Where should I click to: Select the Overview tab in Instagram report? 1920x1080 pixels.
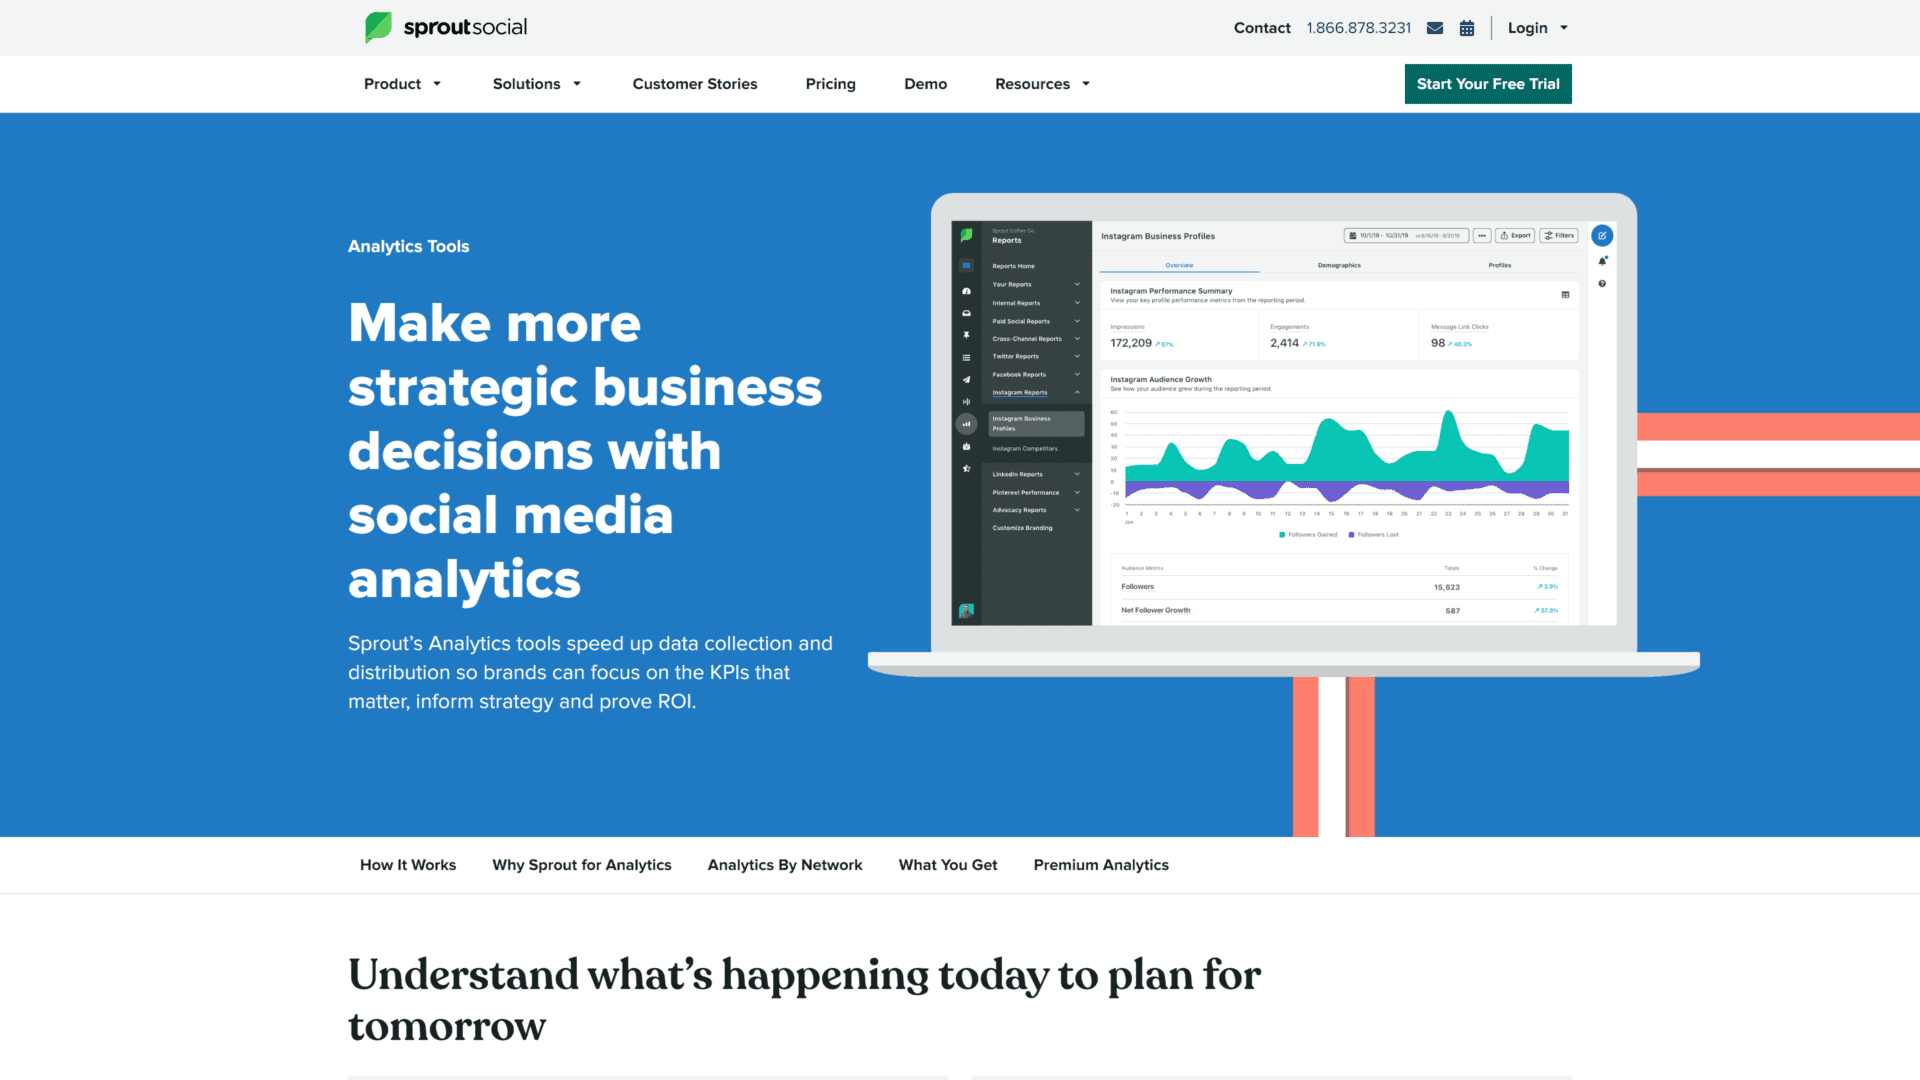coord(1178,265)
